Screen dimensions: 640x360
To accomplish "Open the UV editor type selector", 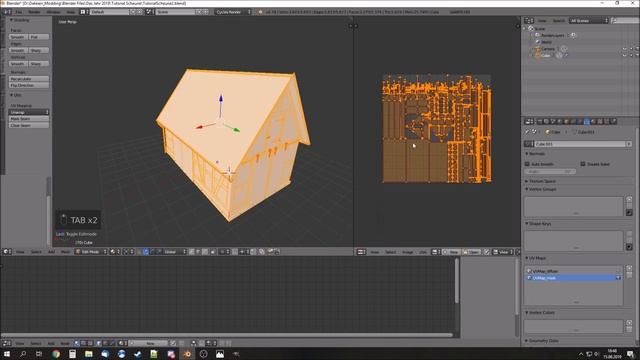I will tap(362, 252).
